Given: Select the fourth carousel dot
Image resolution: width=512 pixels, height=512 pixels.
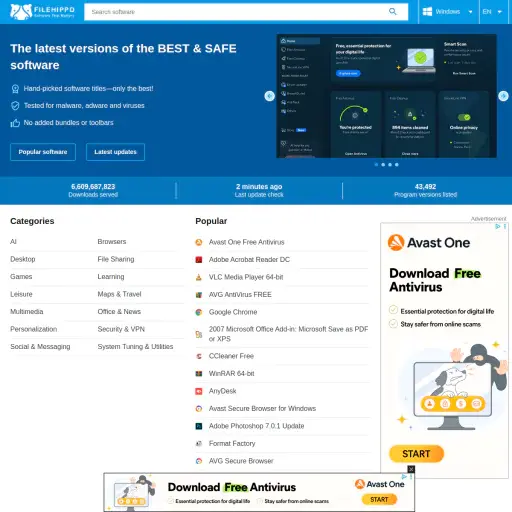Looking at the screenshot, I should [x=397, y=165].
